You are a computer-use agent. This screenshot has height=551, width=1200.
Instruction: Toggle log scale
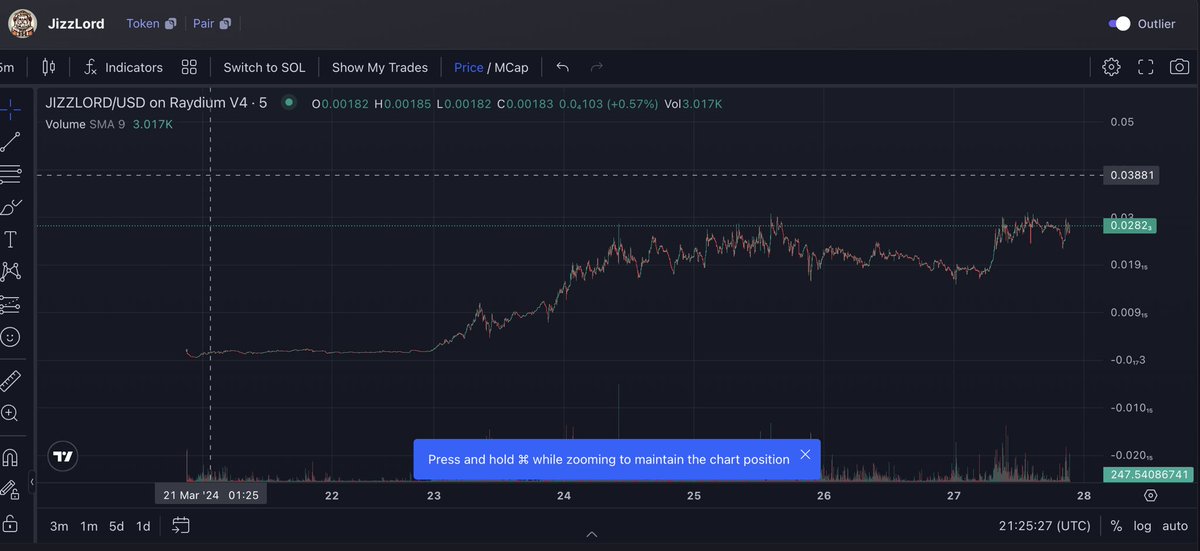coord(1142,526)
